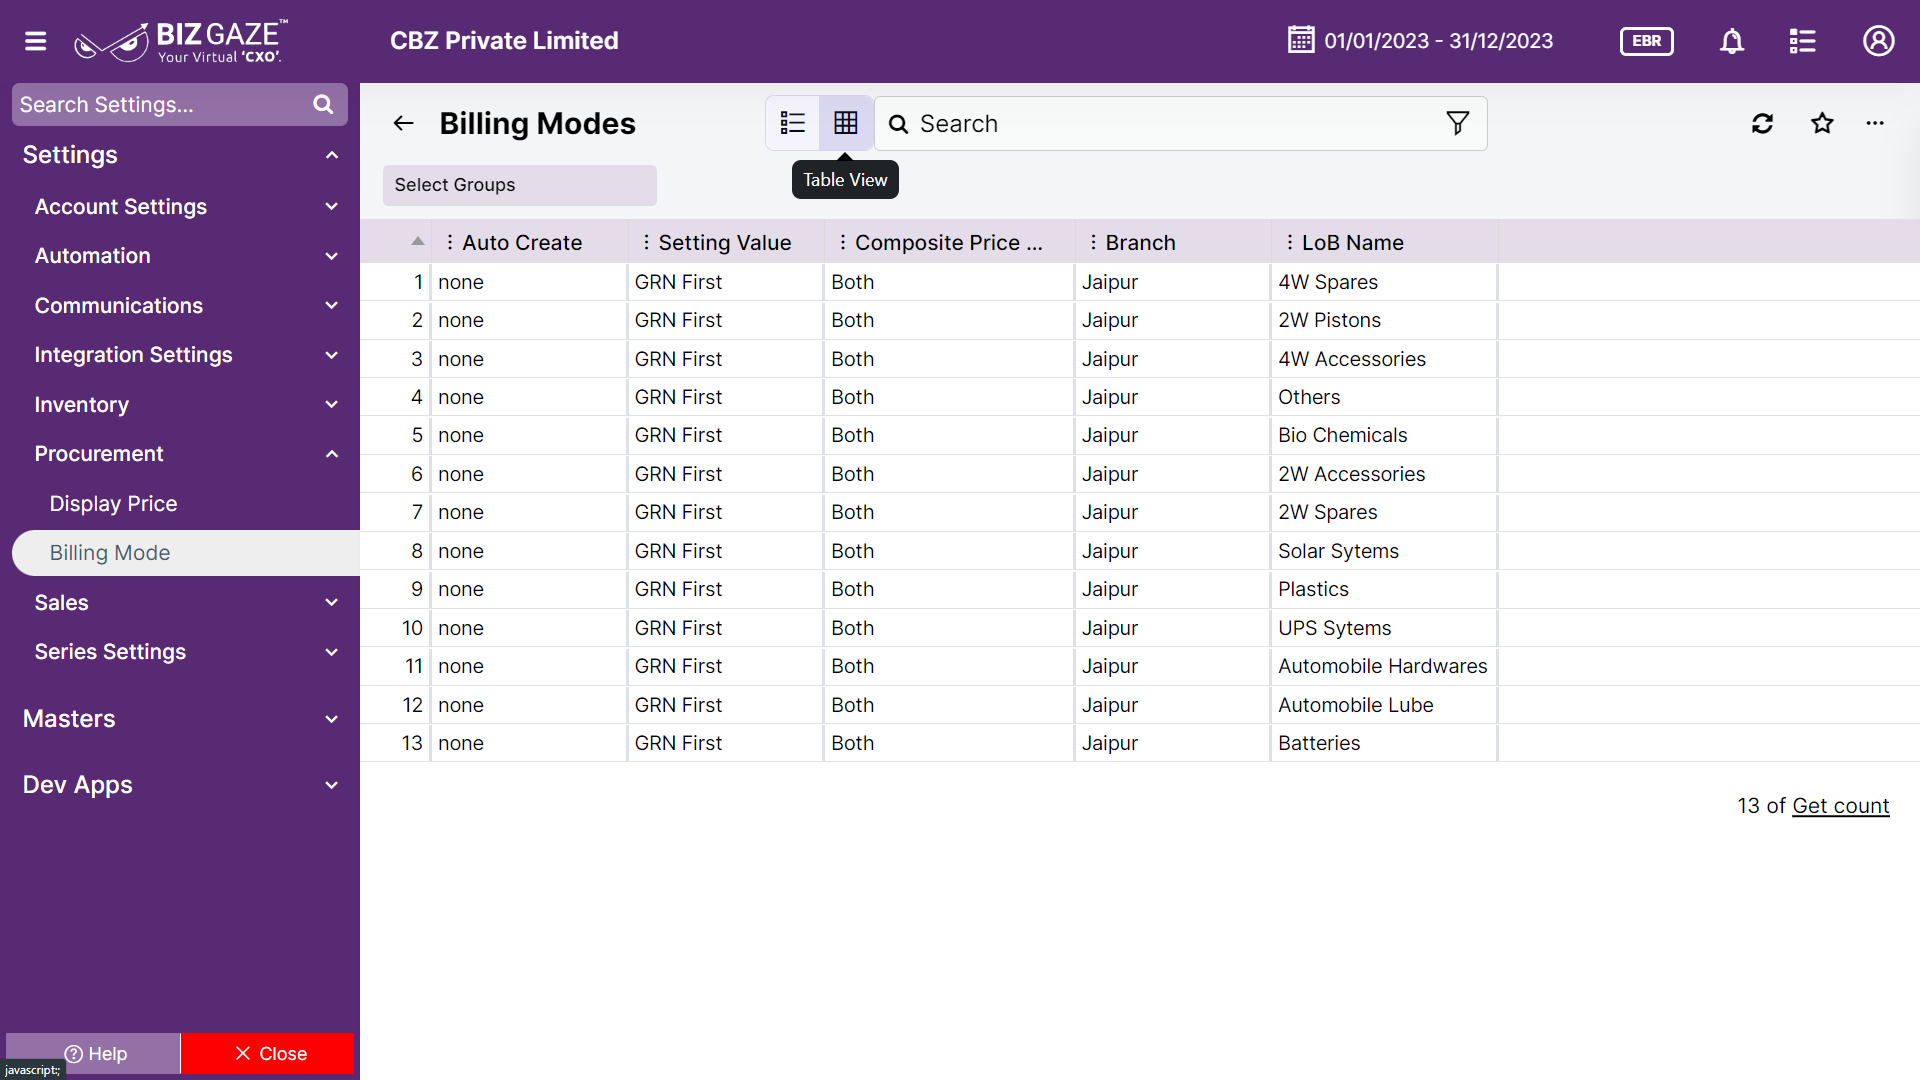Click the Get count link
Screen dimensions: 1920x1080
pos(1840,806)
